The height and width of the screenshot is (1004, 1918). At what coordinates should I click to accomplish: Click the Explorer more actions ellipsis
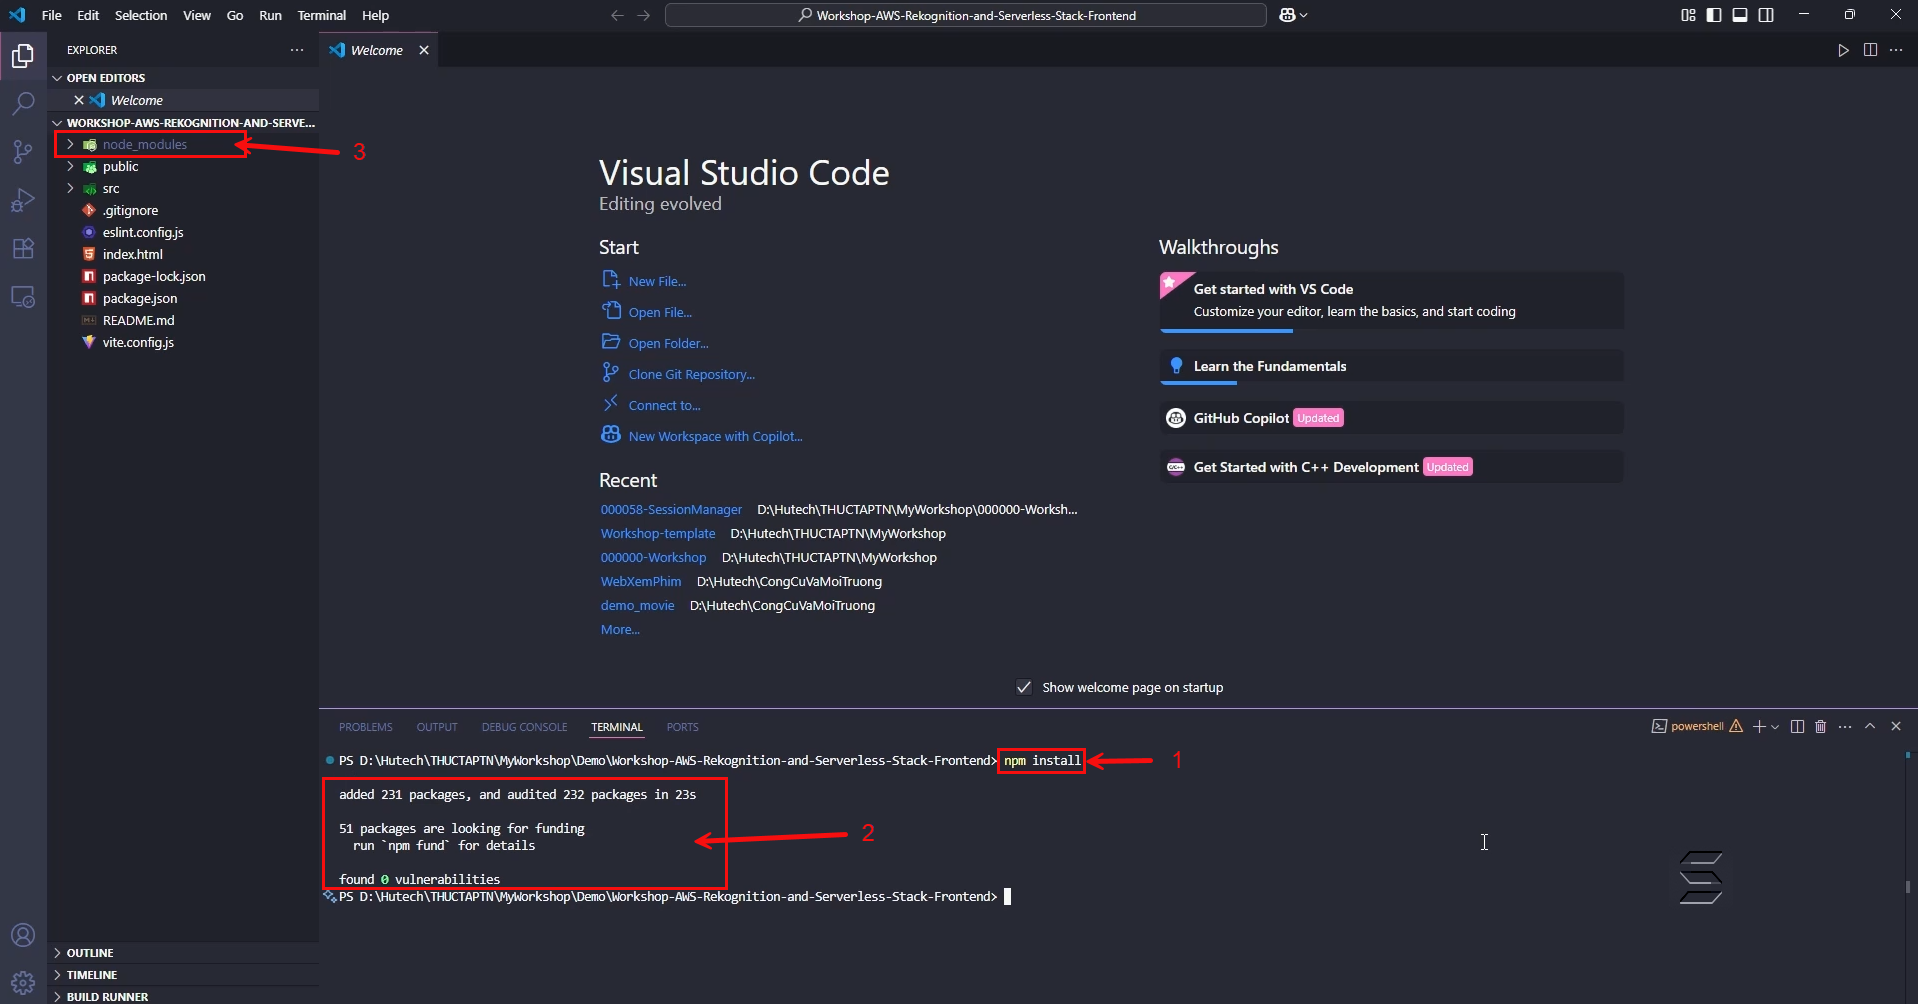click(x=297, y=50)
